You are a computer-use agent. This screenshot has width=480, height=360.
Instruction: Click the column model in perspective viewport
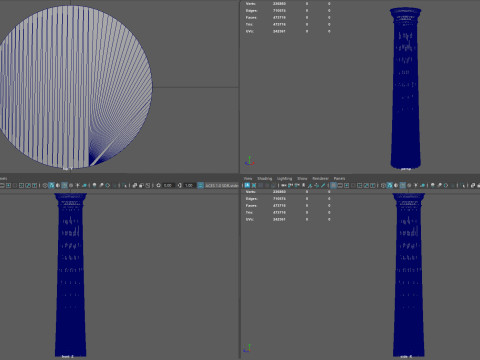pyautogui.click(x=406, y=88)
